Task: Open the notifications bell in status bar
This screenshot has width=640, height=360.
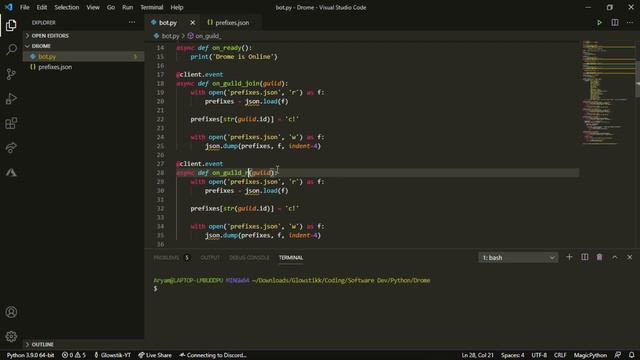Action: pos(631,355)
